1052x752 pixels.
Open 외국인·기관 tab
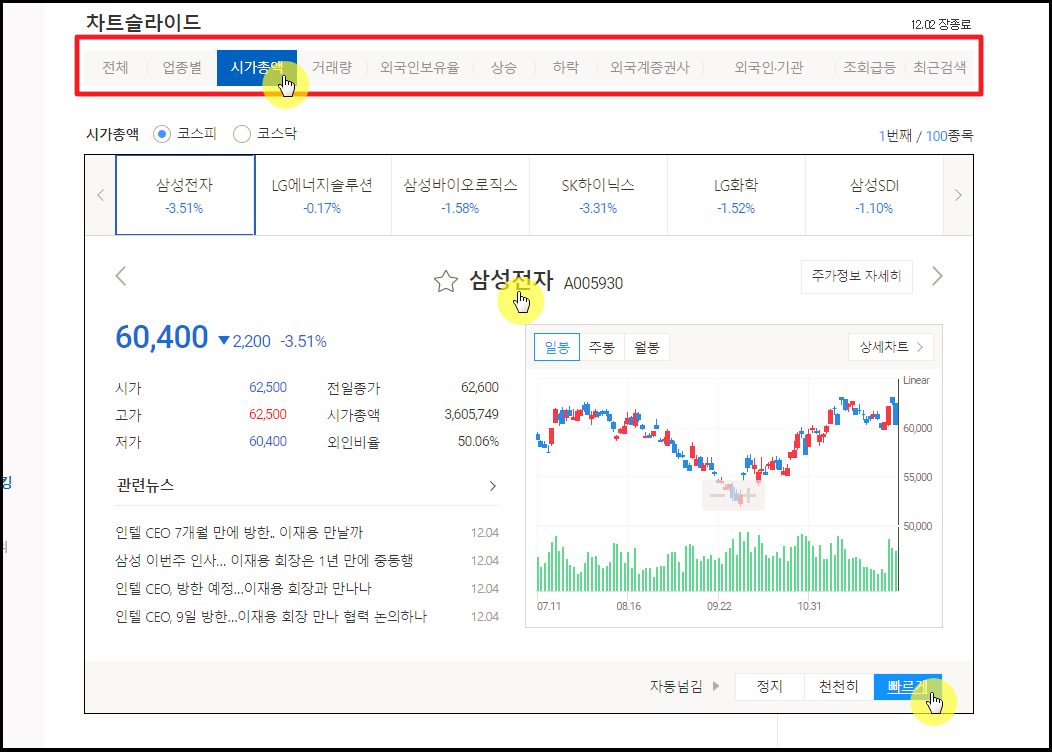pyautogui.click(x=769, y=68)
